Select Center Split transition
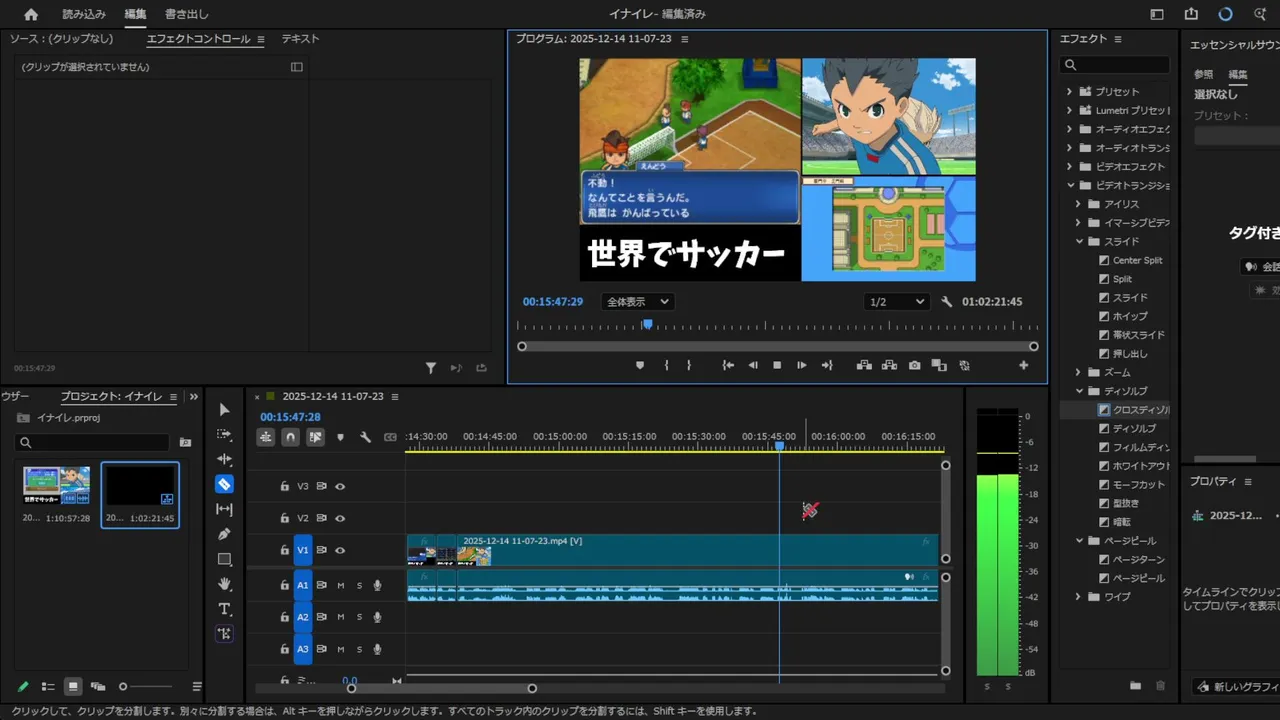 (x=1131, y=260)
